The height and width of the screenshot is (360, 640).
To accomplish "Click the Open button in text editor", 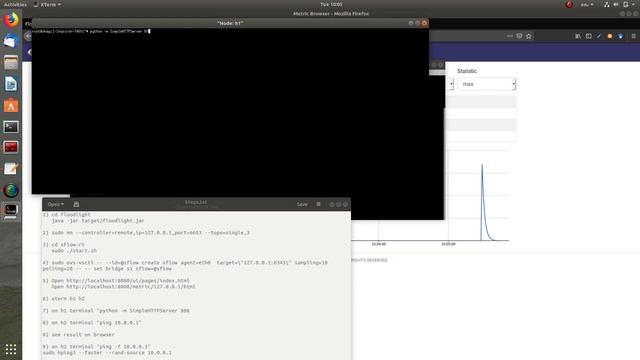I will coord(56,204).
